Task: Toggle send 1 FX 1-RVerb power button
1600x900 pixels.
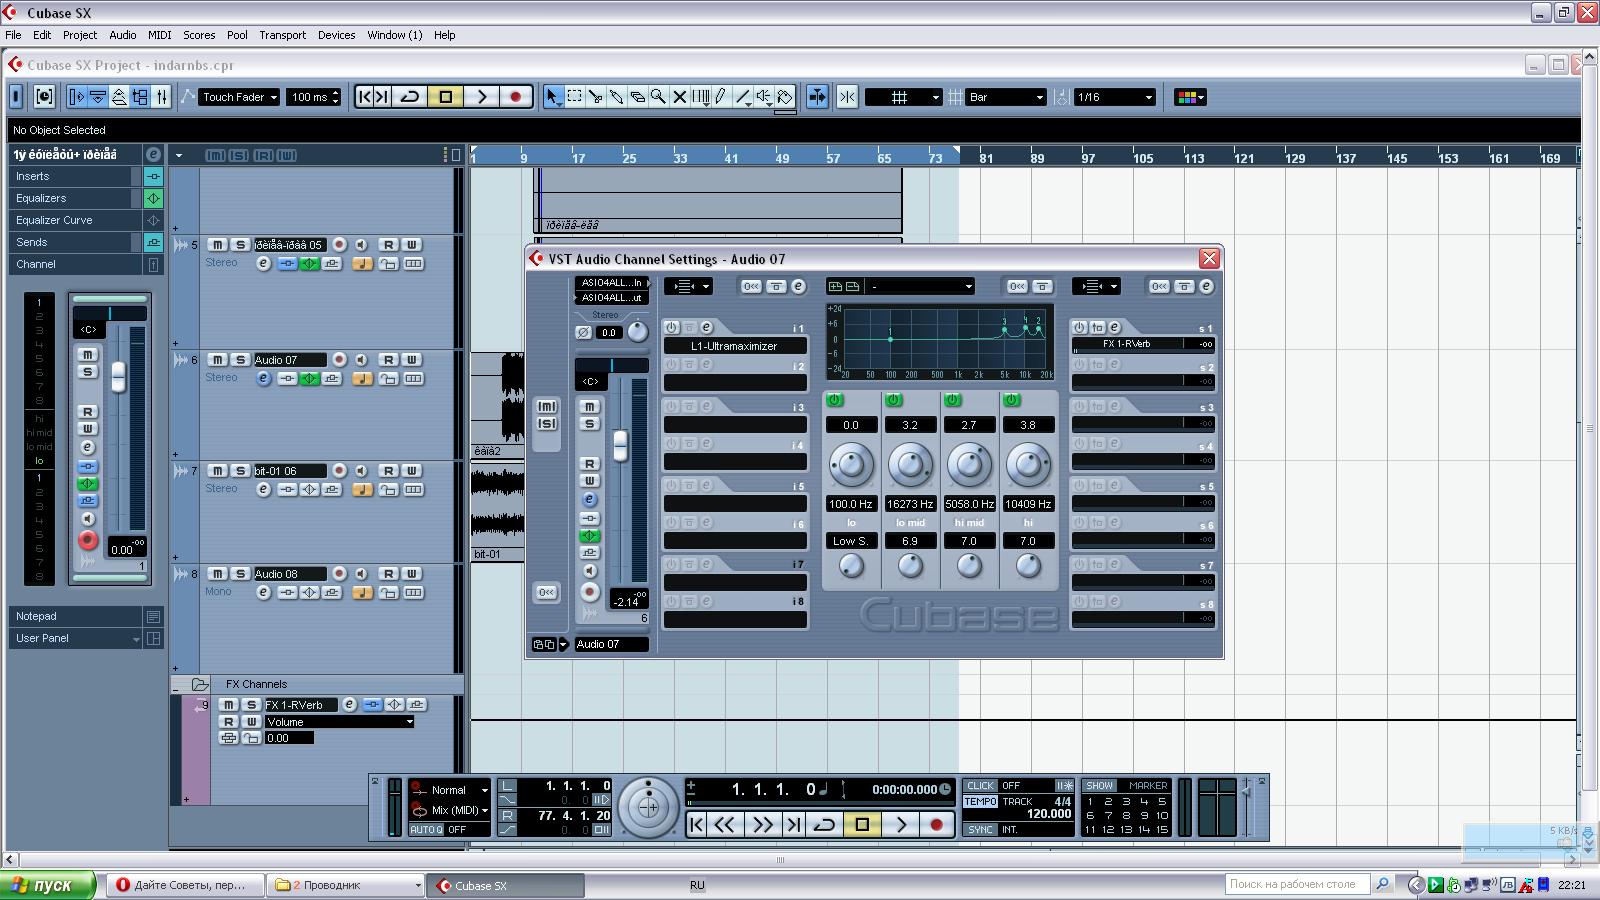Action: click(x=1080, y=327)
